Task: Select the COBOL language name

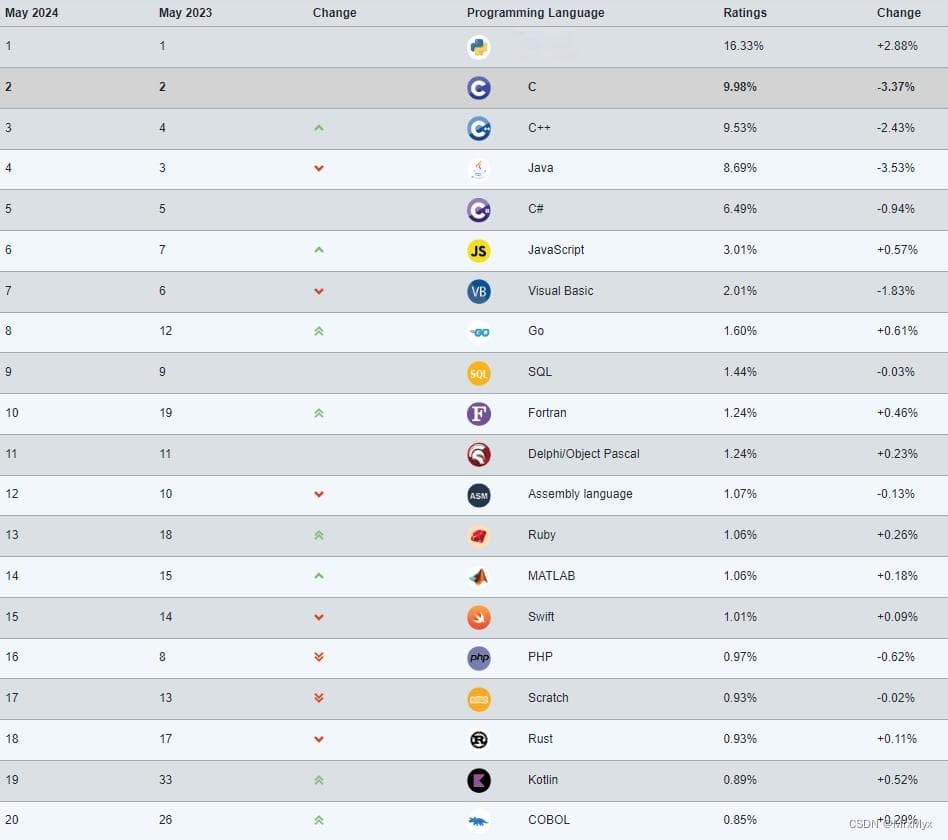Action: tap(548, 820)
